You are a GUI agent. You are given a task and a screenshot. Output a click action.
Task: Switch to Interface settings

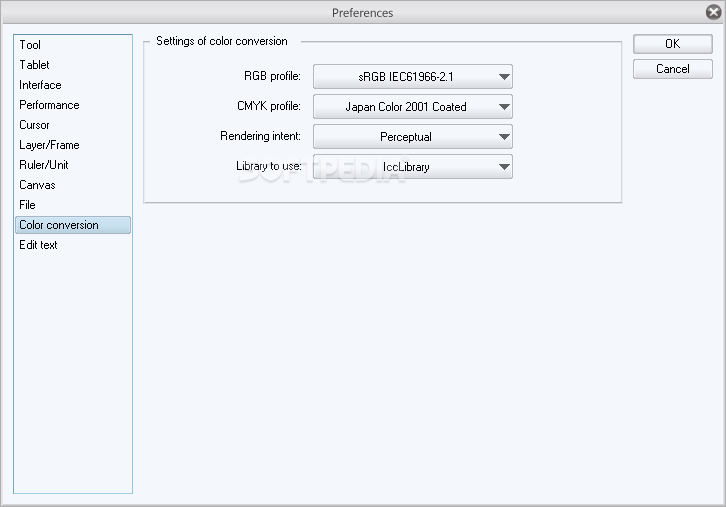(73, 85)
